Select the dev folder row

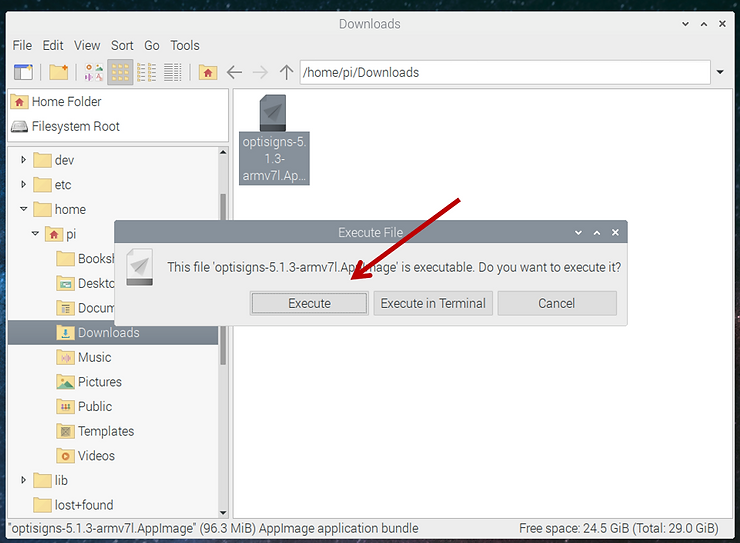point(113,160)
